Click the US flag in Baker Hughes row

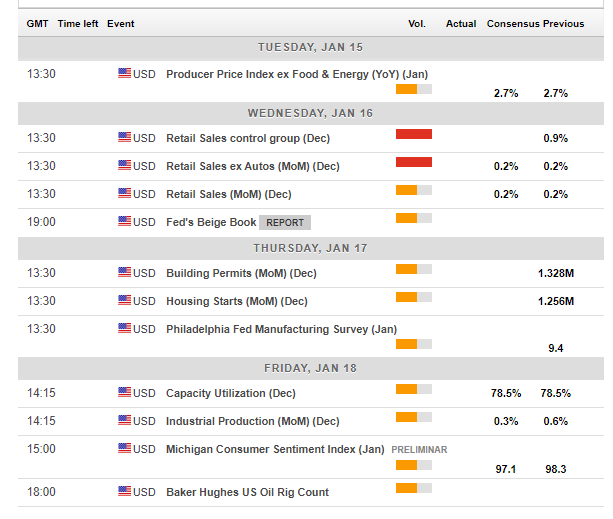[125, 492]
